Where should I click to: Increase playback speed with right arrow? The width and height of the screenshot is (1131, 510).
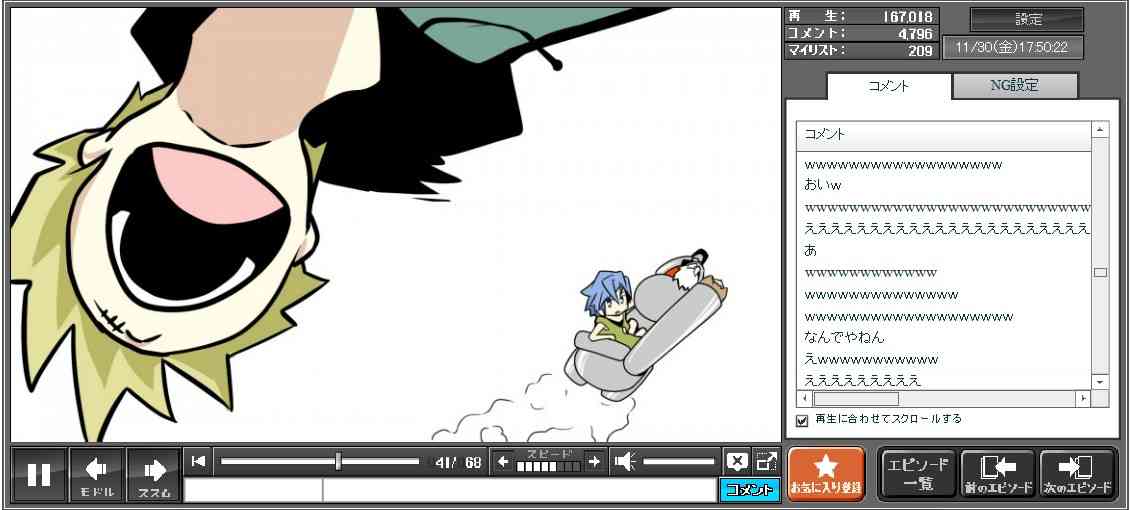click(x=594, y=461)
